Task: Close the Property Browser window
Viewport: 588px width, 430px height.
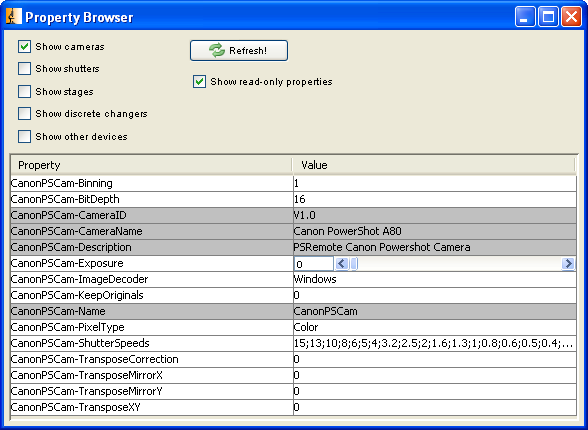Action: coord(571,17)
